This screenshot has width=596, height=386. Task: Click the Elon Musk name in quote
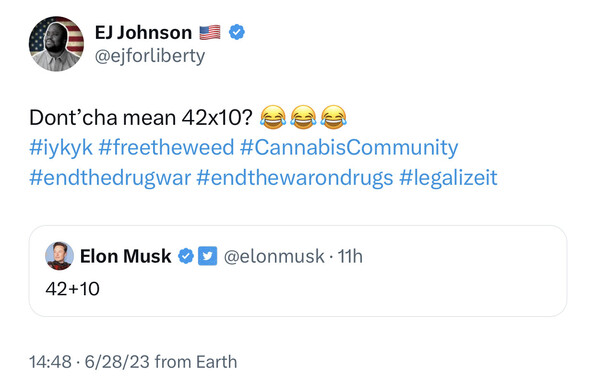click(125, 256)
